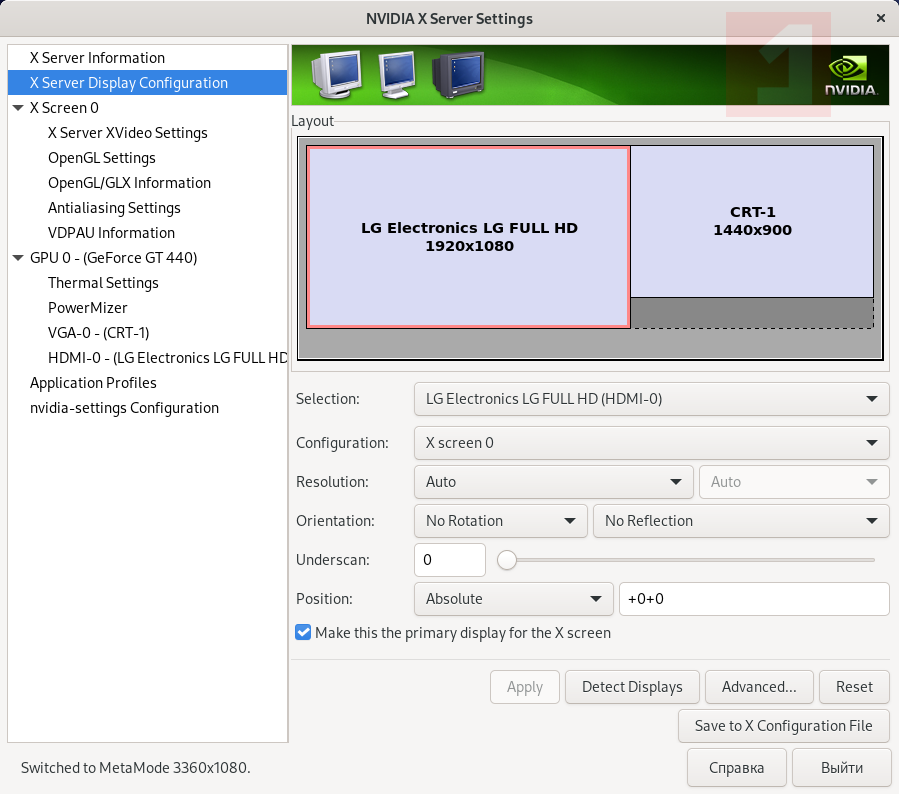
Task: Click the status text 'Switched to MetaMode 3360x1080.'
Action: point(136,768)
